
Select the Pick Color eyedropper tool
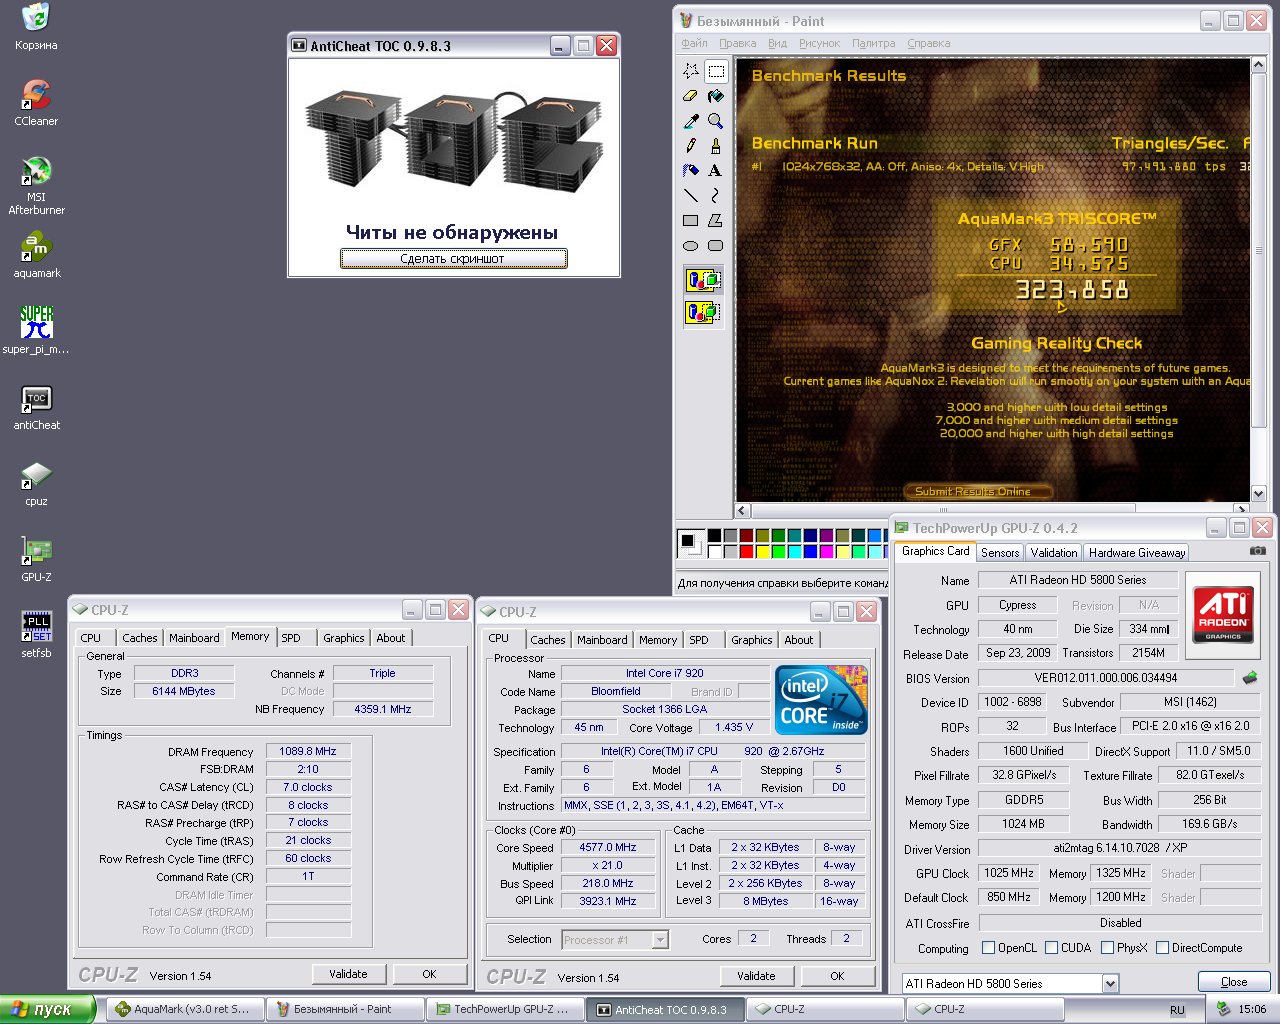pyautogui.click(x=691, y=121)
